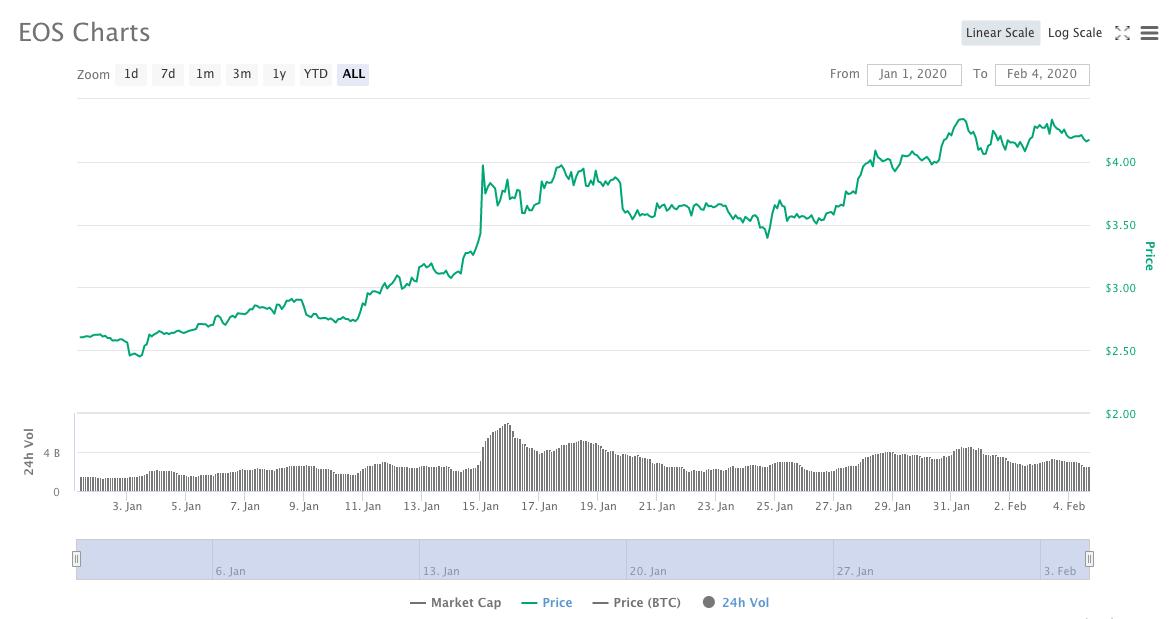This screenshot has width=1170, height=619.
Task: Click the left handle of the range selector
Action: click(77, 559)
